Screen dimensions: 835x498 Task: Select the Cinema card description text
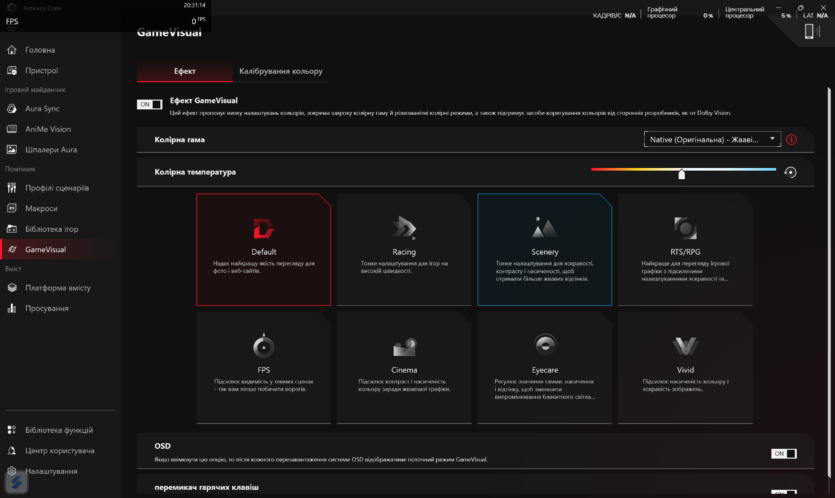point(404,385)
